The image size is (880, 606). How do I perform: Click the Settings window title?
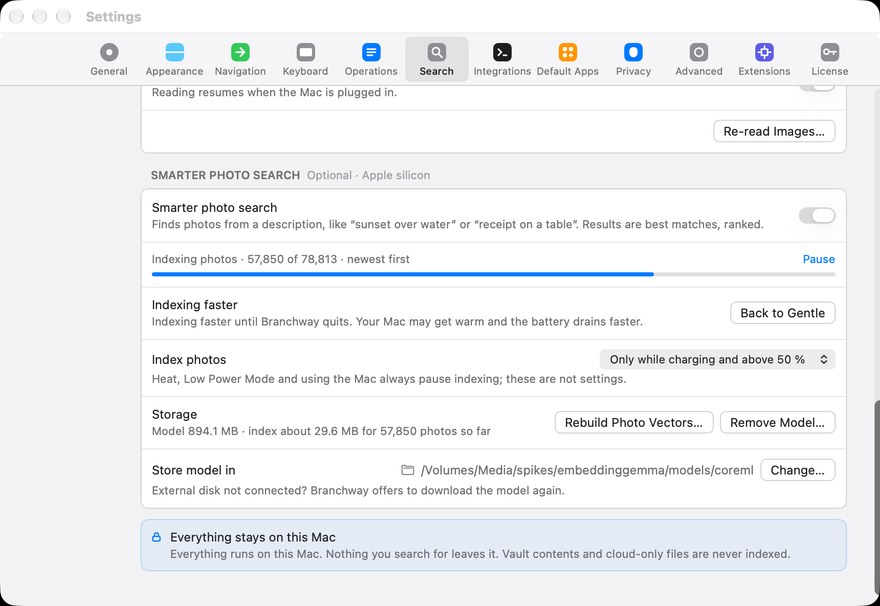coord(113,17)
